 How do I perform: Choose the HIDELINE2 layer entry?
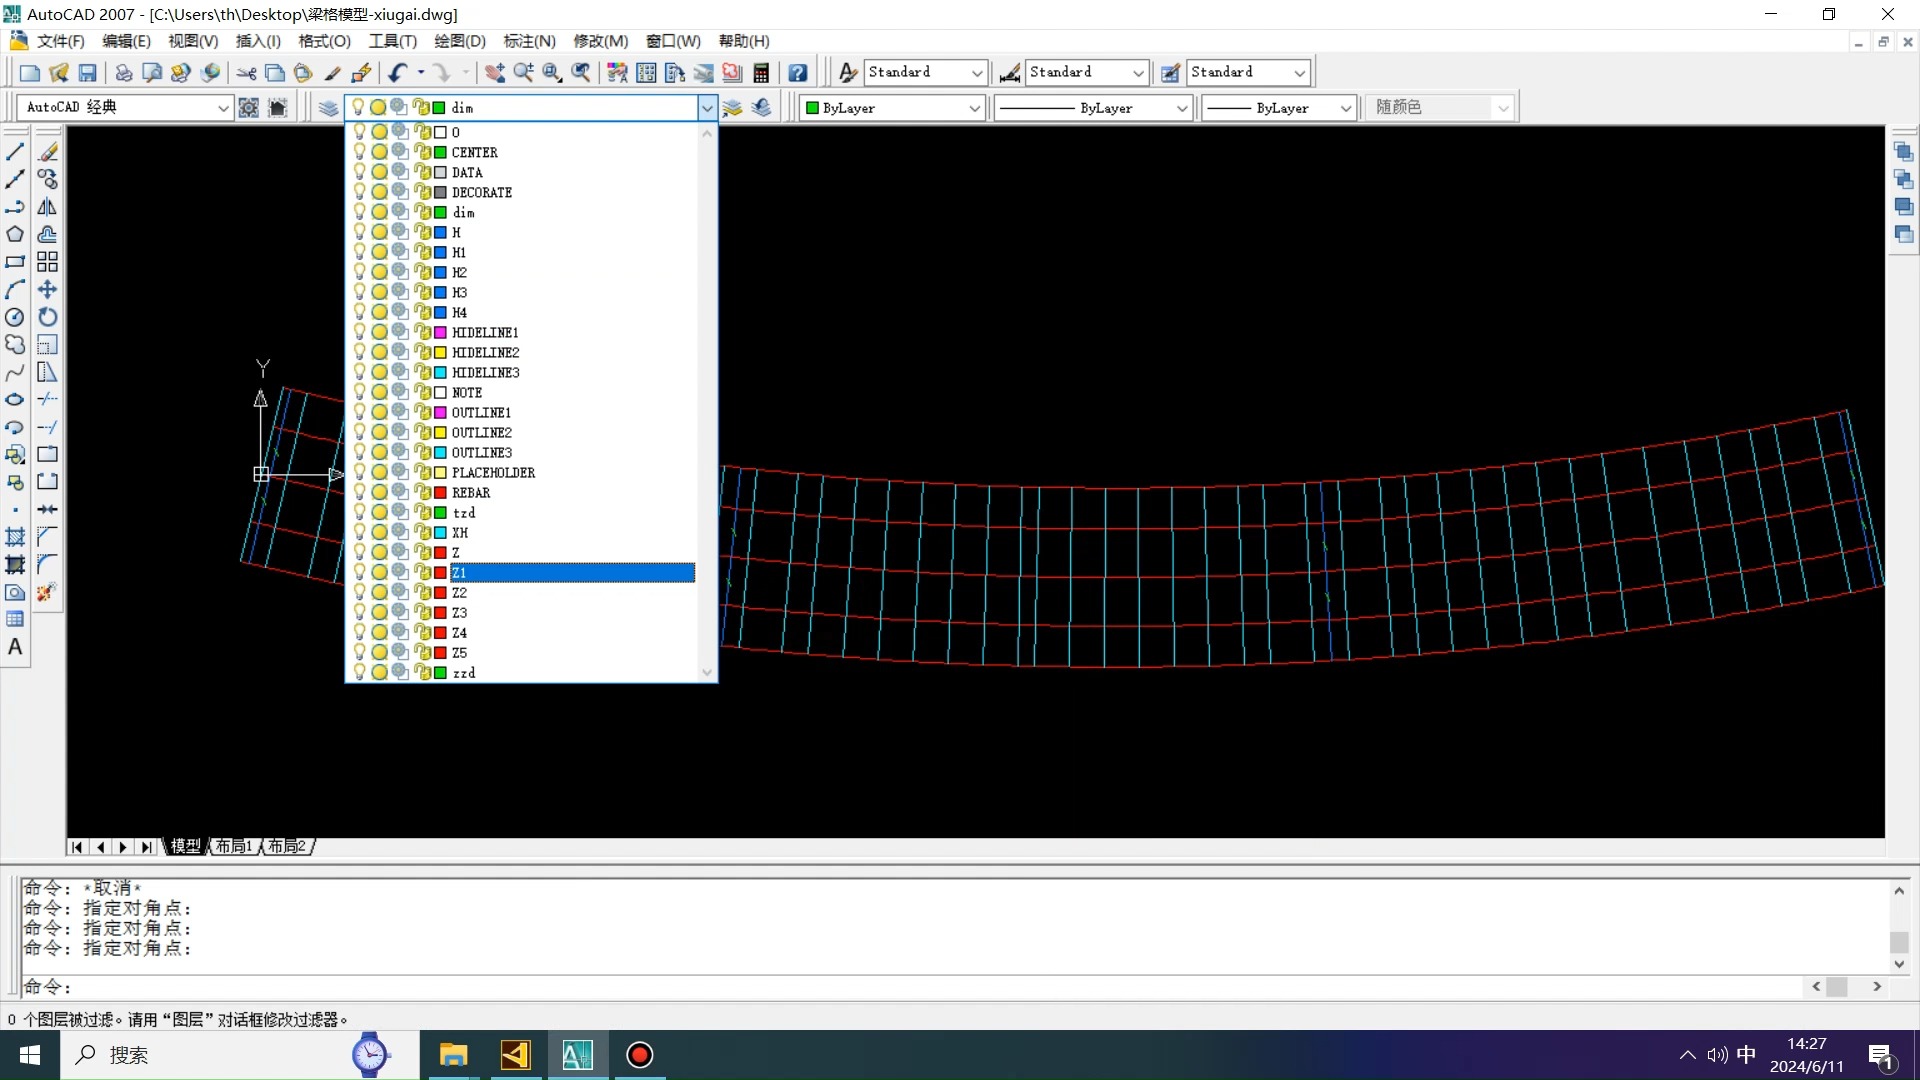(x=485, y=352)
